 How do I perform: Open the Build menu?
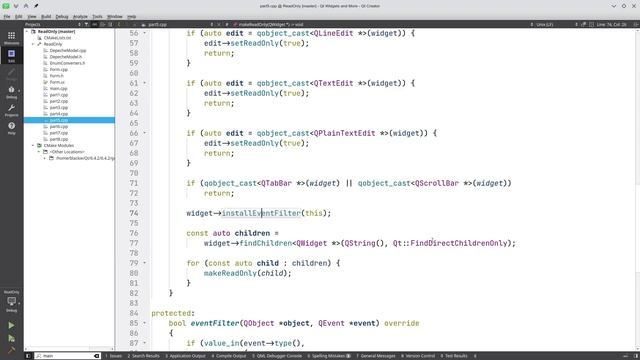point(46,17)
